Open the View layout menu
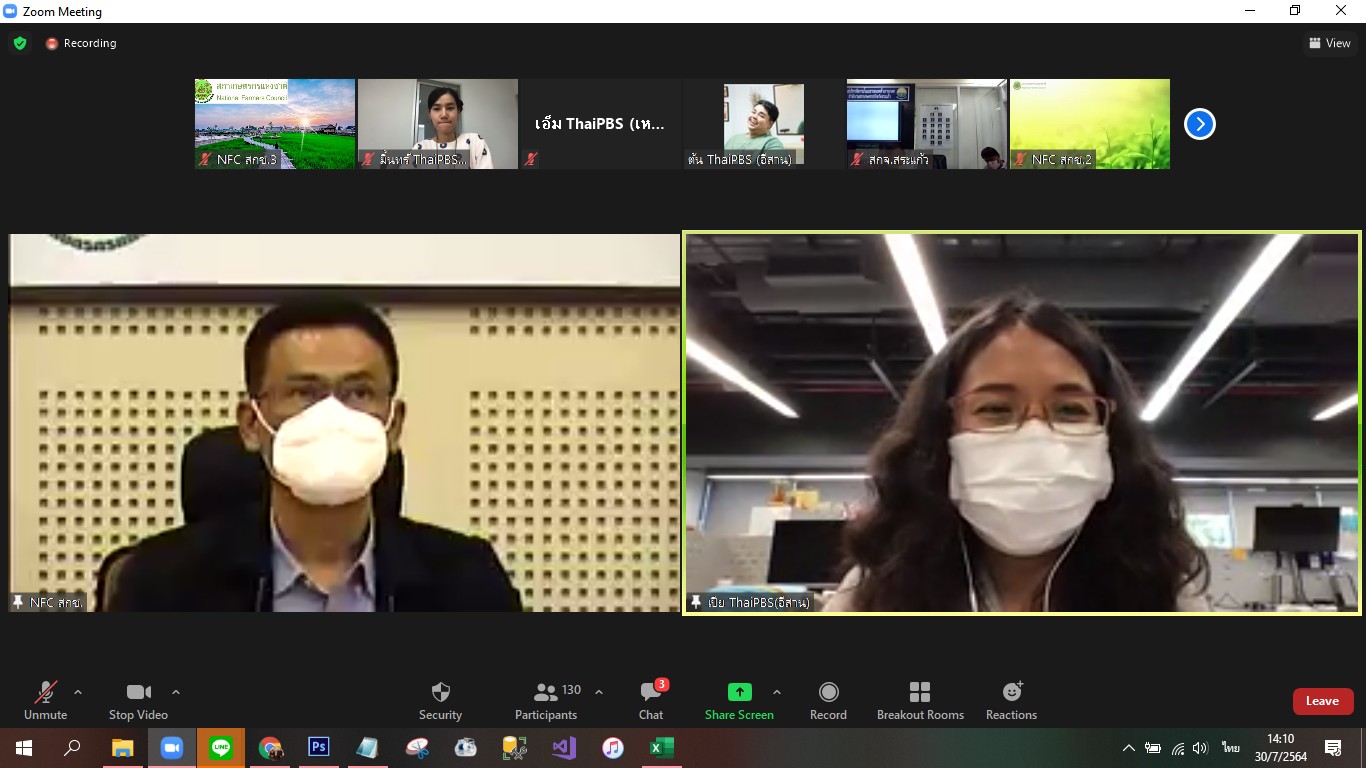This screenshot has height=768, width=1366. click(x=1329, y=43)
